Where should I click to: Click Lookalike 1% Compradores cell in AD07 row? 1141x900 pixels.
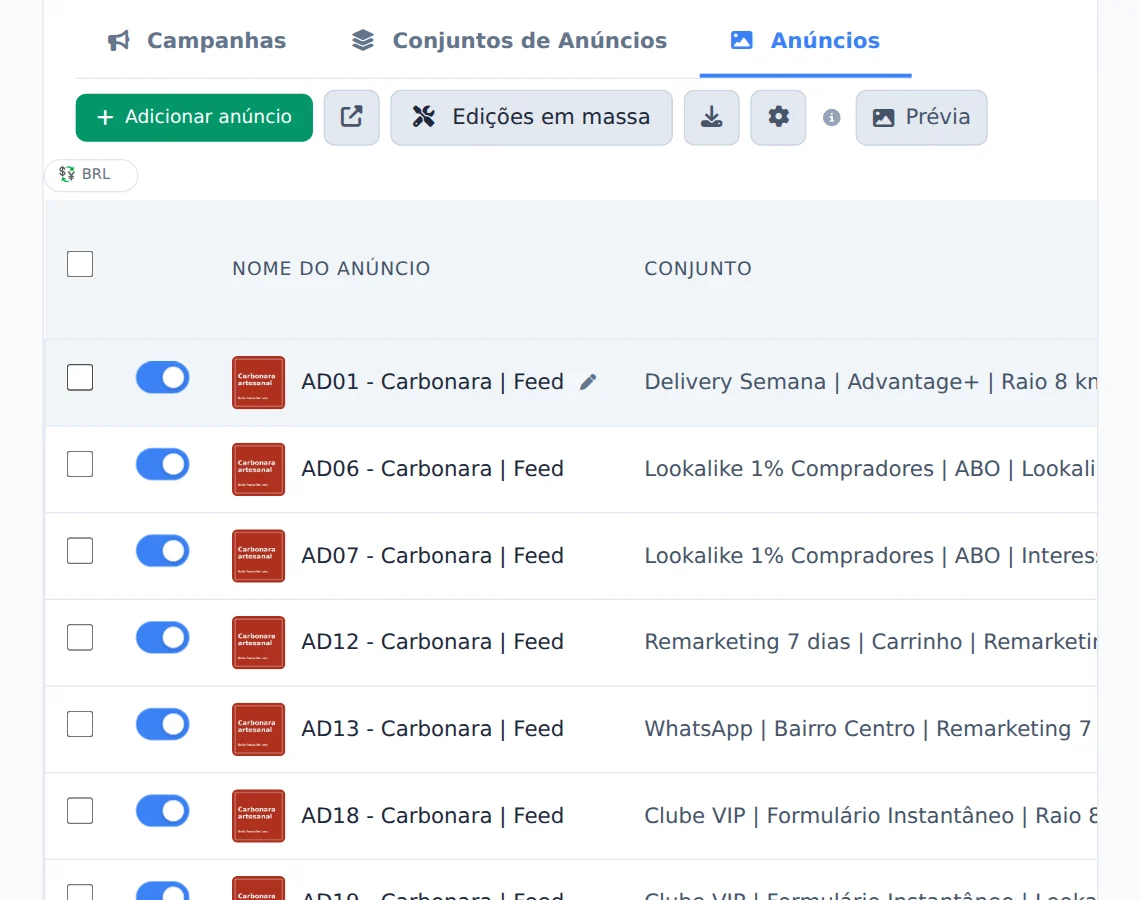click(870, 556)
